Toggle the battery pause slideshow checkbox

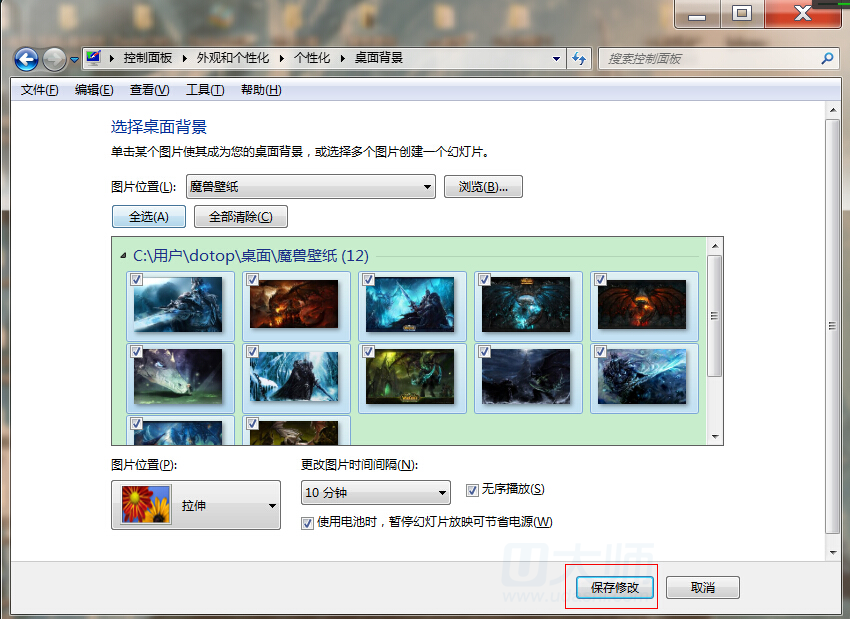click(308, 522)
